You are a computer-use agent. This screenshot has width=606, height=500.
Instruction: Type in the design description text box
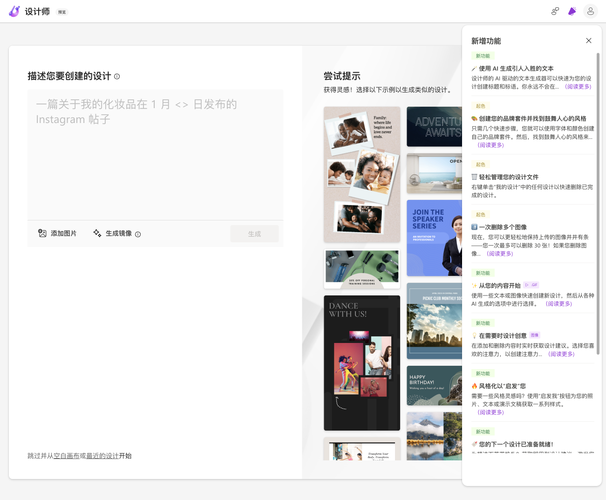(155, 150)
